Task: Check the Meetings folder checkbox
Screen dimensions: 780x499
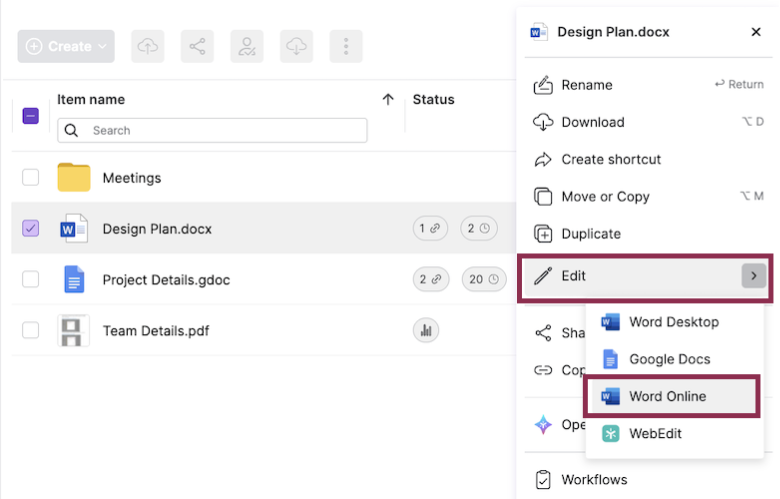Action: [30, 178]
